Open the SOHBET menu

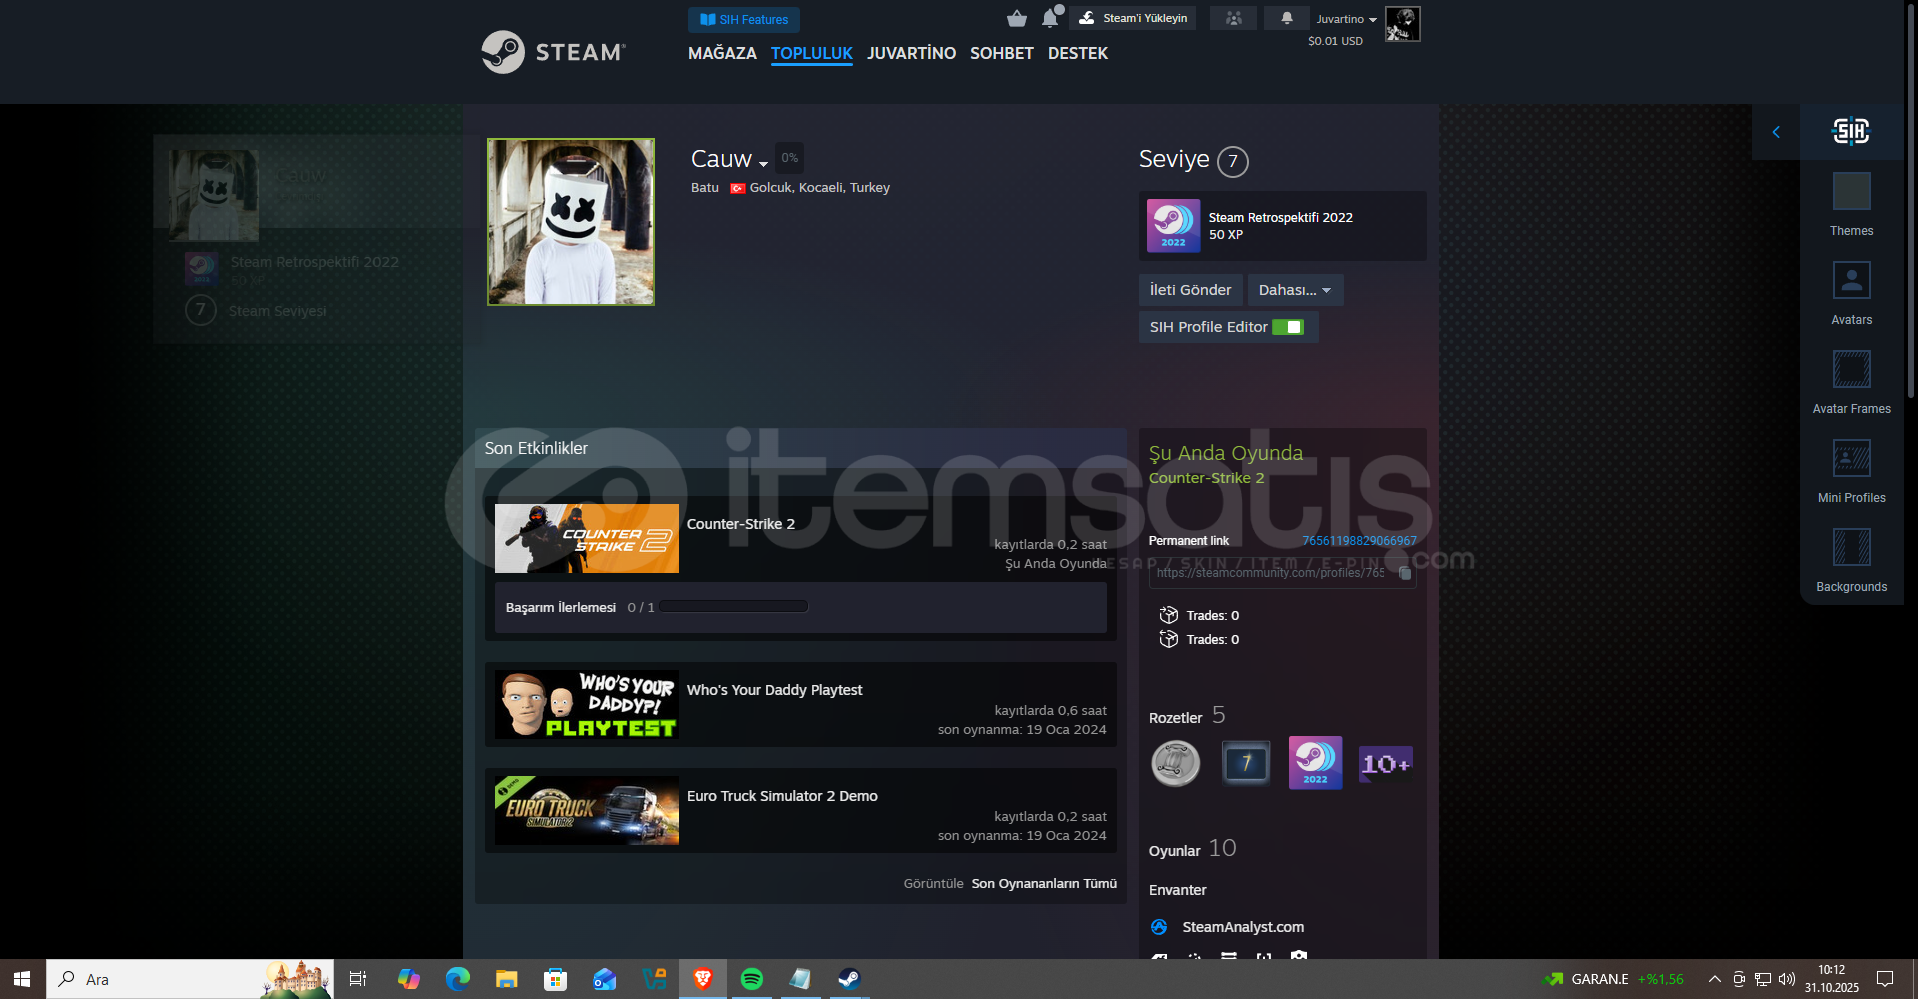(1001, 53)
